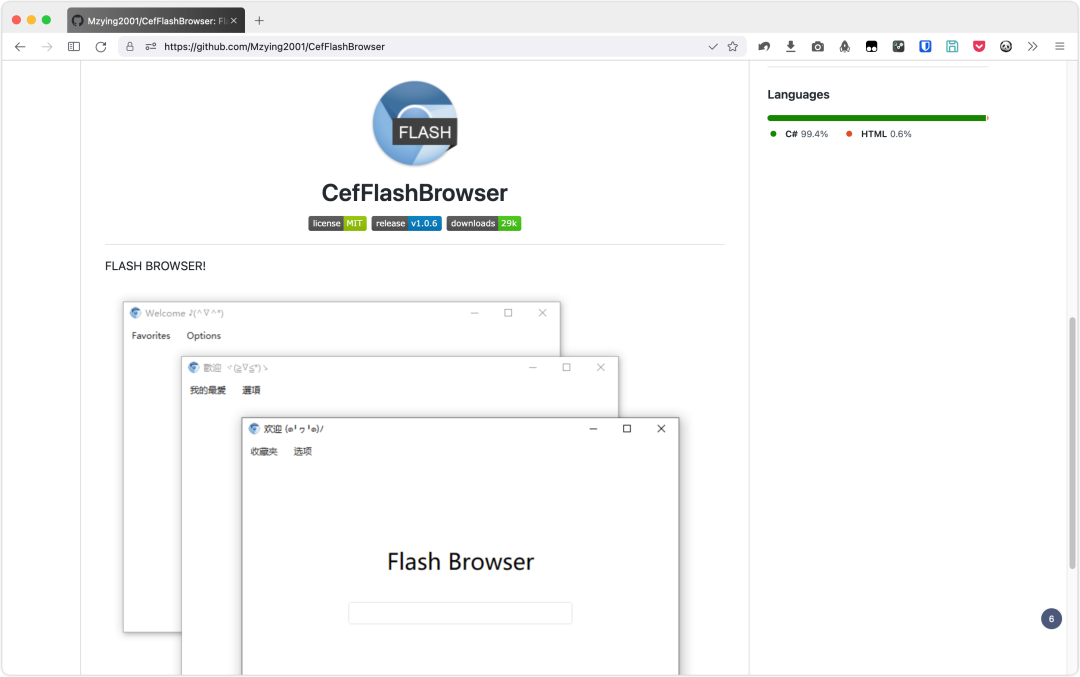The image size is (1080, 677).
Task: Click the downloads 29k badge
Action: [x=484, y=223]
